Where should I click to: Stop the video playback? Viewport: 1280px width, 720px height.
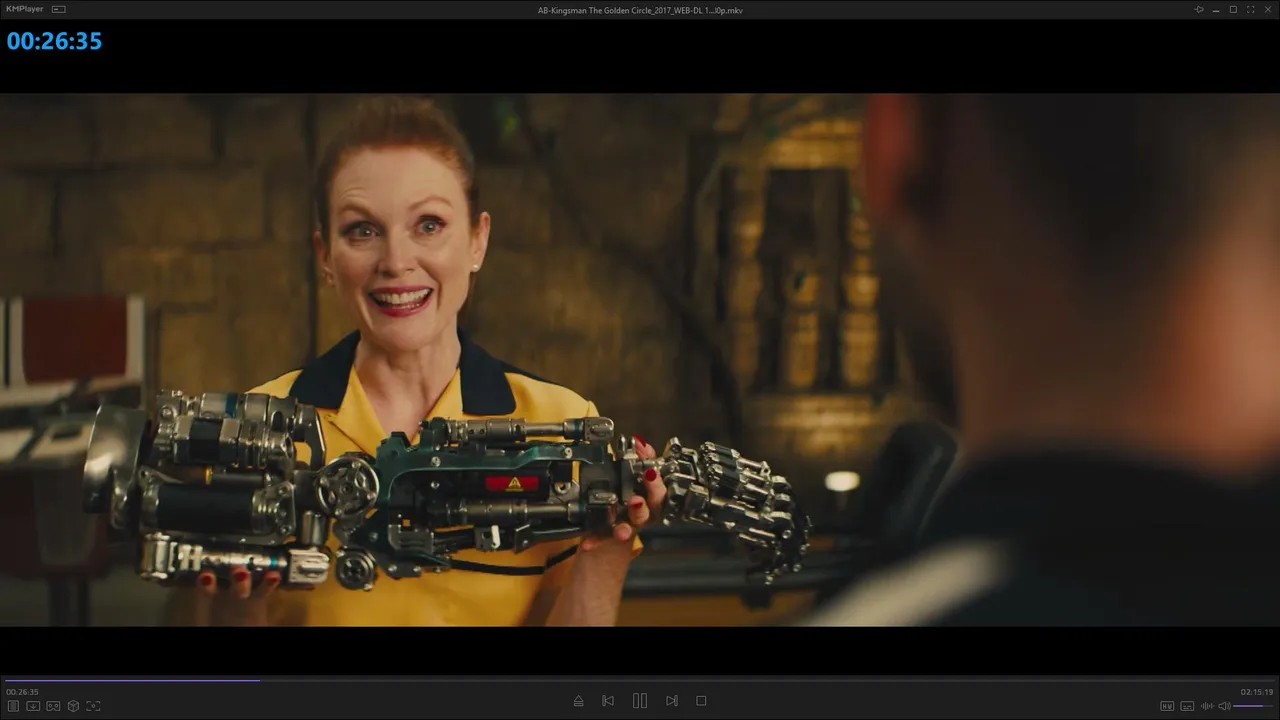701,701
